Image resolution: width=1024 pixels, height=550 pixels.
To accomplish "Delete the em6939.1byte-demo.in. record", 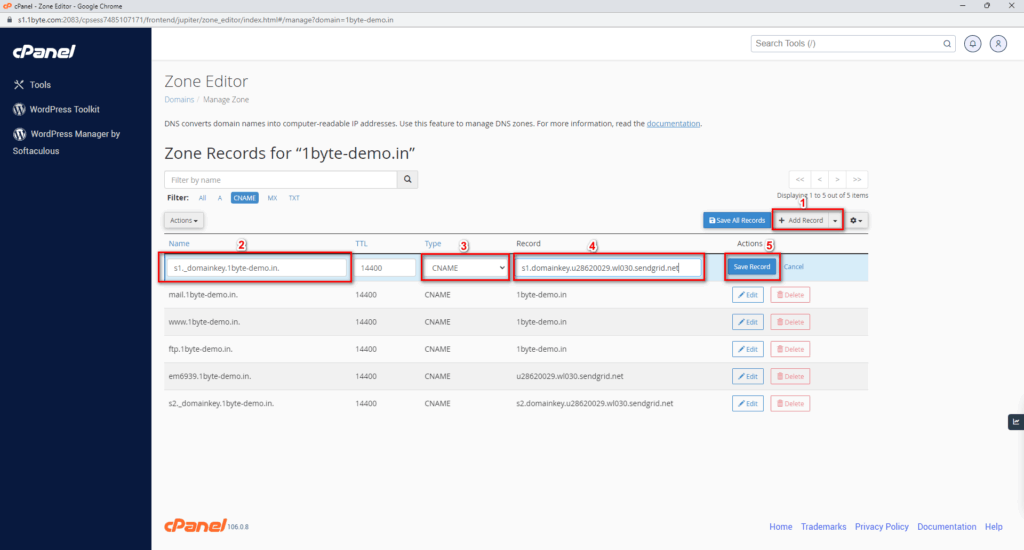I will coord(790,376).
